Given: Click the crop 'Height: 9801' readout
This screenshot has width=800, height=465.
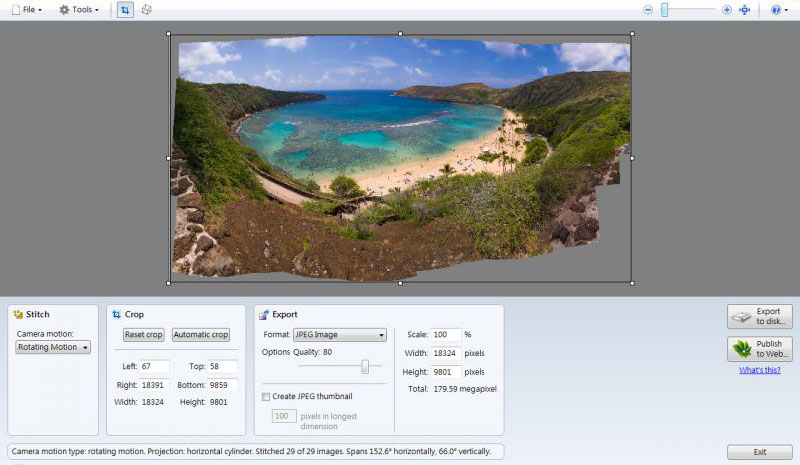Looking at the screenshot, I should point(204,402).
